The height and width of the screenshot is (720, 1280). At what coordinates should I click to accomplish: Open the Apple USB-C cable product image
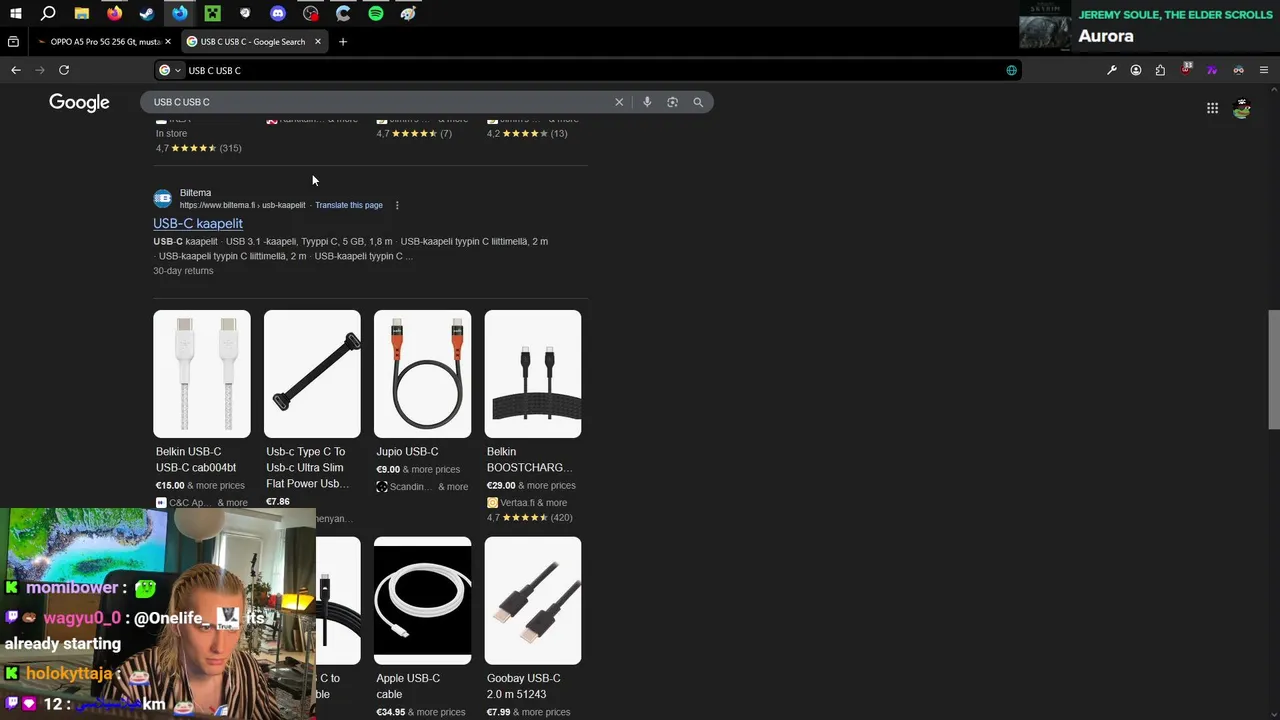click(x=422, y=600)
